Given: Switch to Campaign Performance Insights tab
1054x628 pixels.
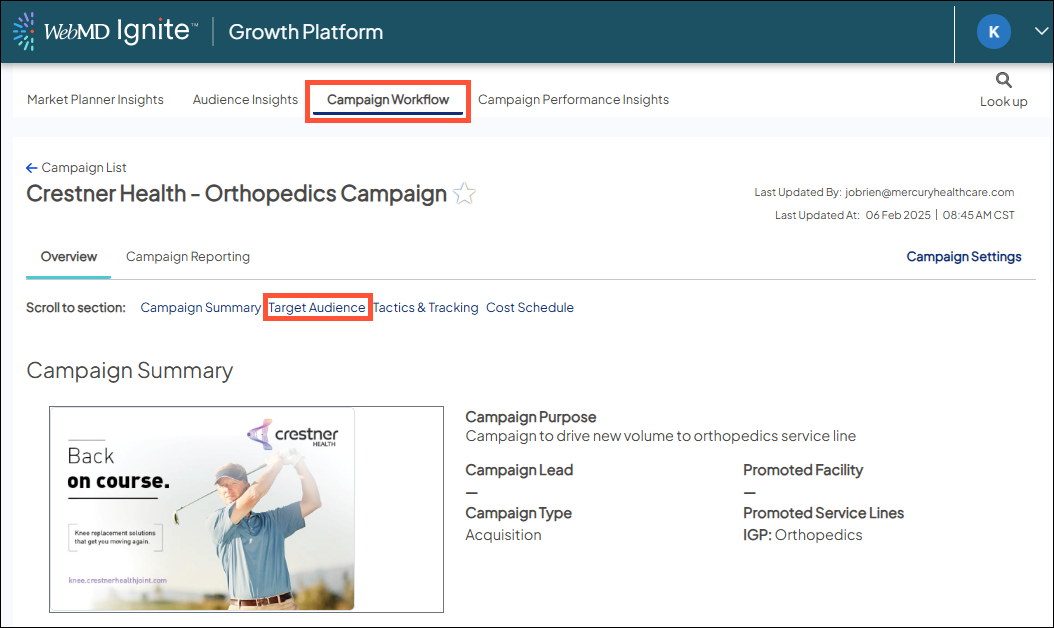Looking at the screenshot, I should click(573, 100).
